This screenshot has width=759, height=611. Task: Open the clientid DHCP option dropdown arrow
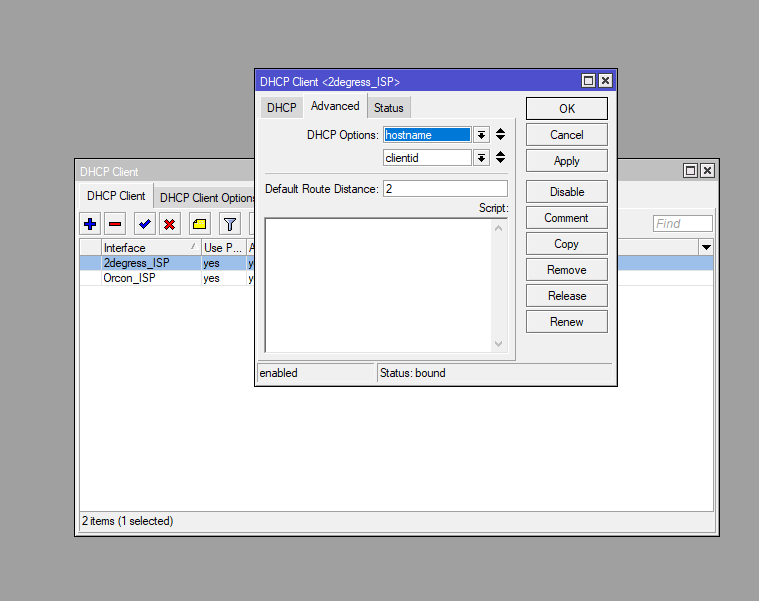click(x=481, y=158)
